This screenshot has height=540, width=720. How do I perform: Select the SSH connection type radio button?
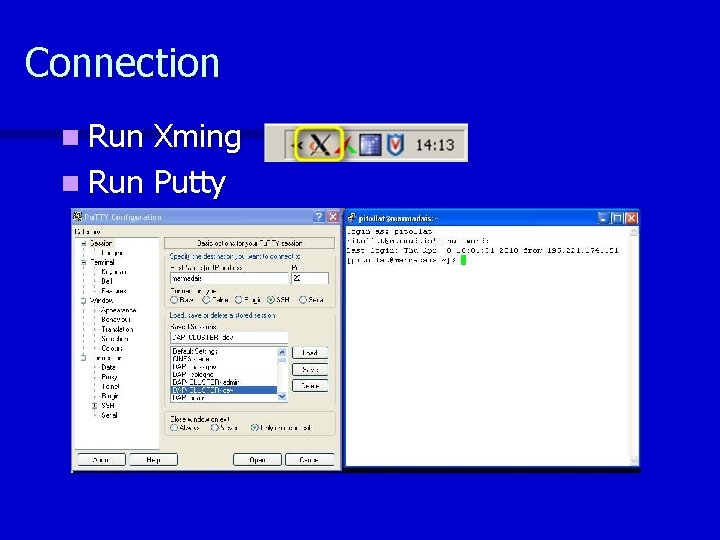271,300
